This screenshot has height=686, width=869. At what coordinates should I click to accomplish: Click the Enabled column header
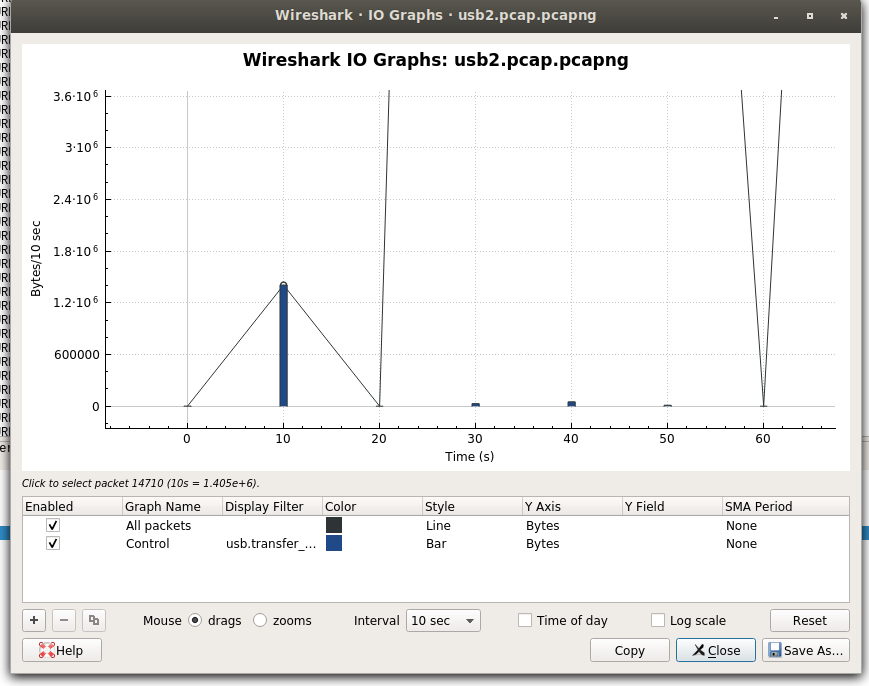pyautogui.click(x=73, y=506)
